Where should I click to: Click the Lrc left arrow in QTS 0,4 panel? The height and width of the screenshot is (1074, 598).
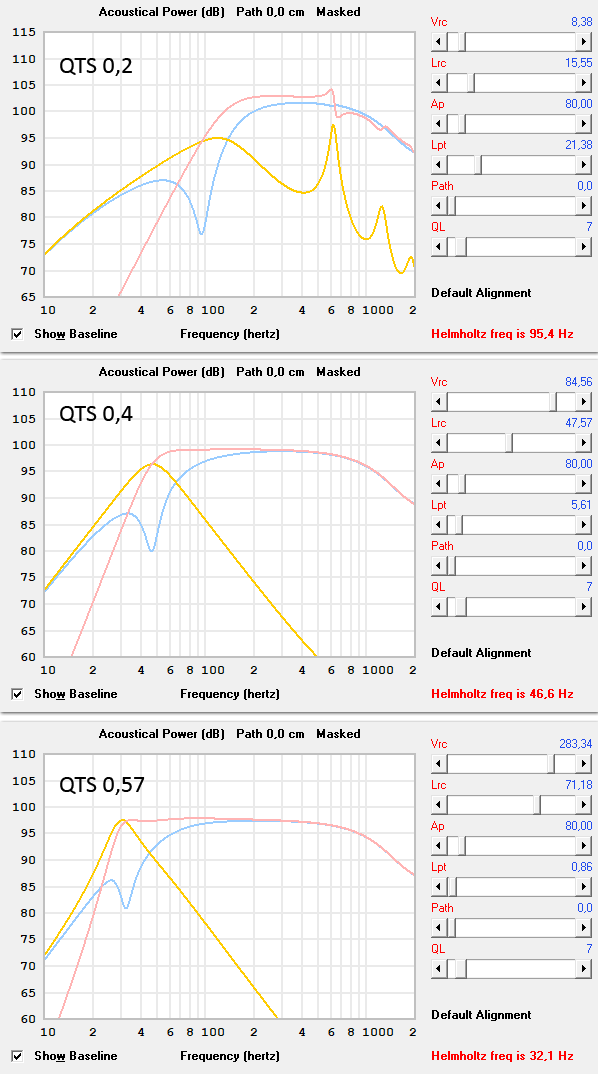439,443
